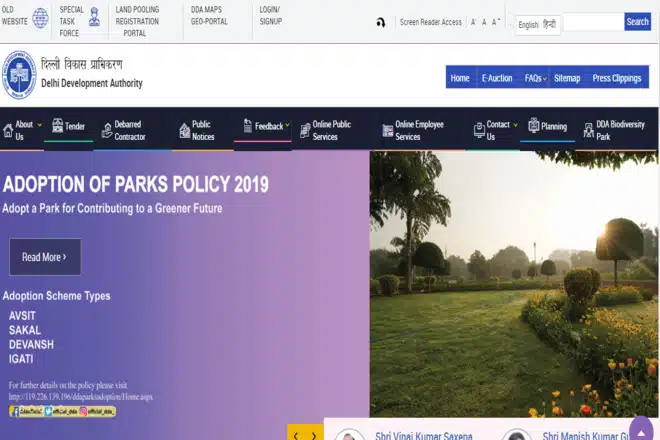Click the Contact Us monitor icon
Image resolution: width=660 pixels, height=440 pixels.
[479, 130]
